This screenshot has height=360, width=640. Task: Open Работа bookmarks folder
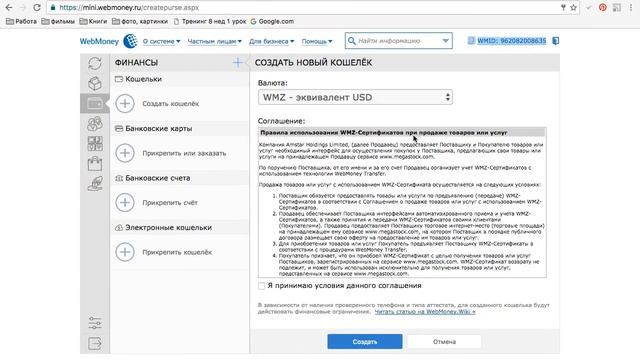point(22,21)
